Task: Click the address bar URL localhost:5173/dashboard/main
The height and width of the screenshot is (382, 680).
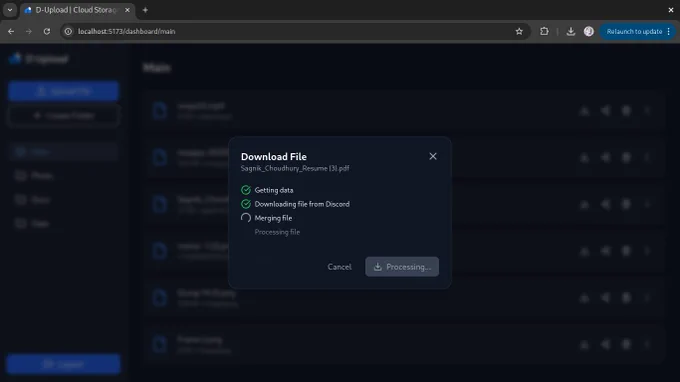Action: point(127,31)
